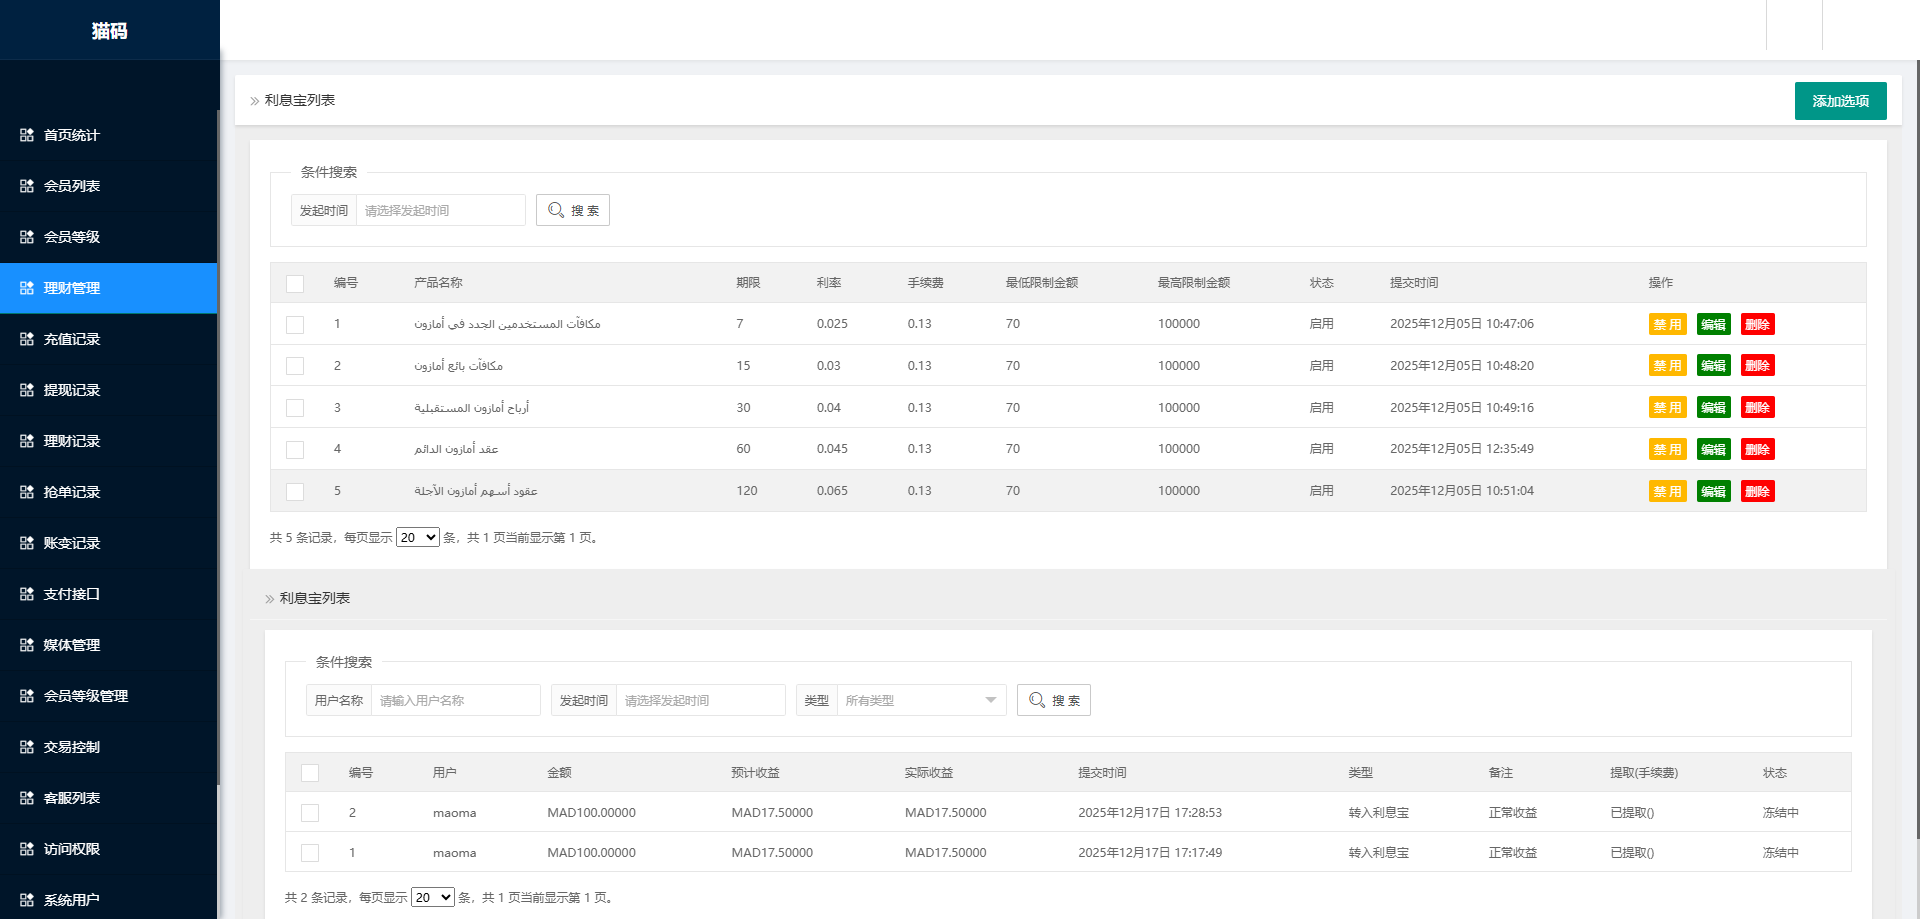Click the green 添加选项 button

pos(1840,101)
